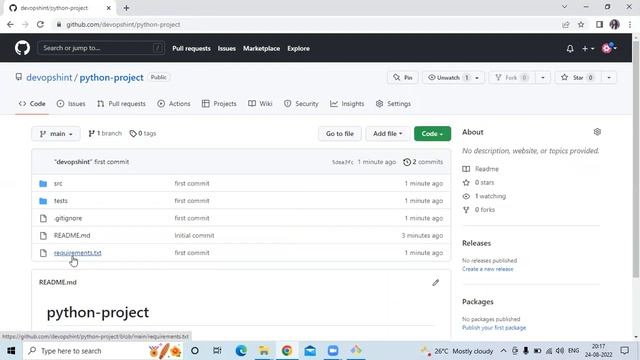Open Task View in taskbar
The height and width of the screenshot is (360, 640).
[217, 351]
